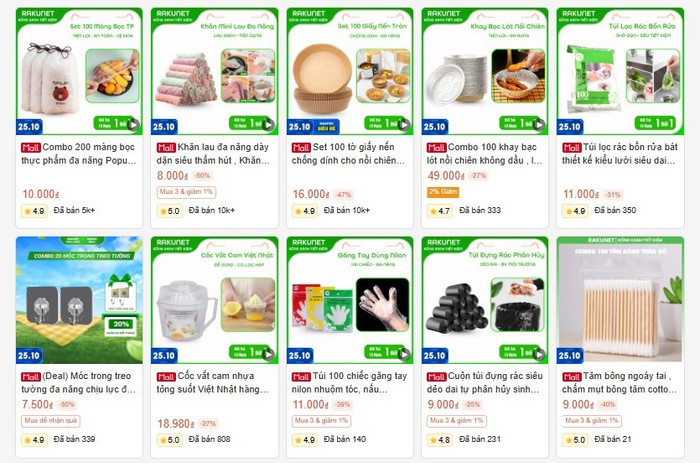Open Tăm bông ngoáy tai product image
Image resolution: width=700 pixels, height=463 pixels.
(620, 300)
